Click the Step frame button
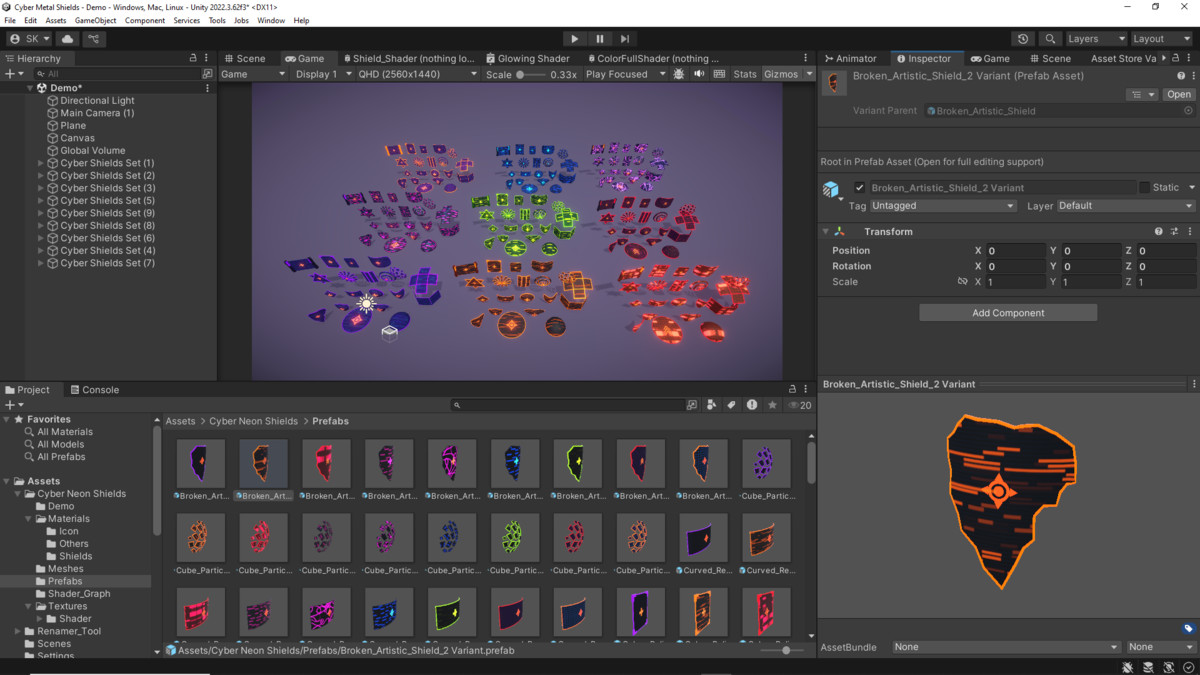This screenshot has width=1200, height=675. [624, 38]
